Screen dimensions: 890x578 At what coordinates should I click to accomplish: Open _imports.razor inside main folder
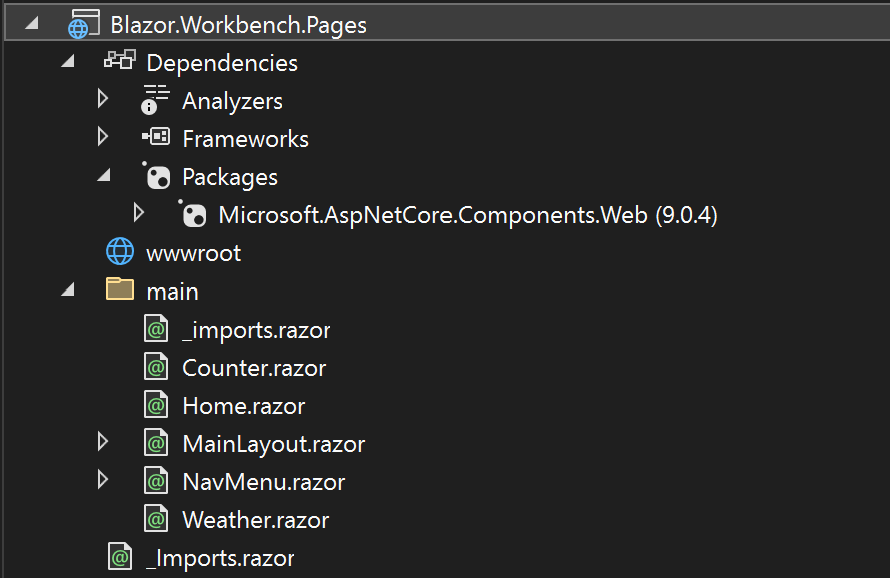pyautogui.click(x=256, y=330)
